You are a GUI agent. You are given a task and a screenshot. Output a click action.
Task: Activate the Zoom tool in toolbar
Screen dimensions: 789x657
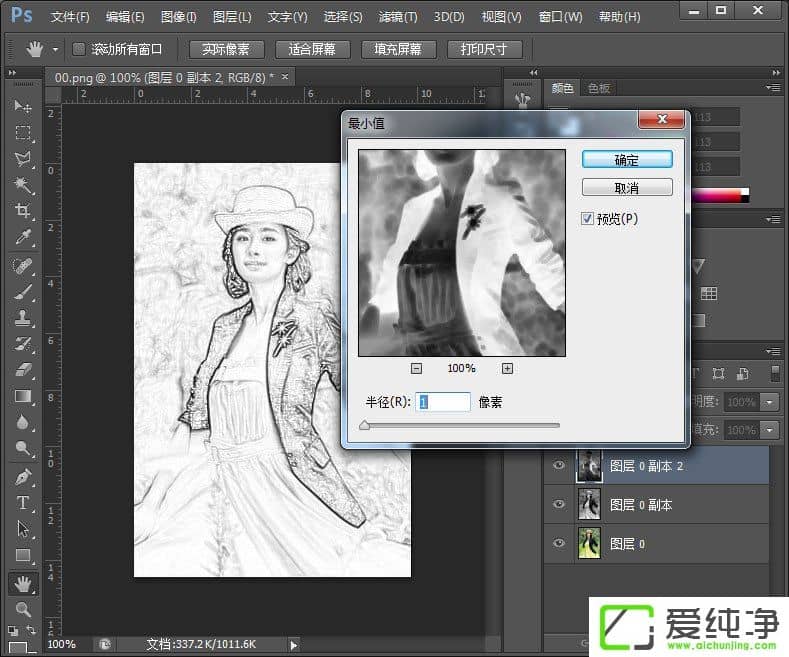click(x=22, y=608)
